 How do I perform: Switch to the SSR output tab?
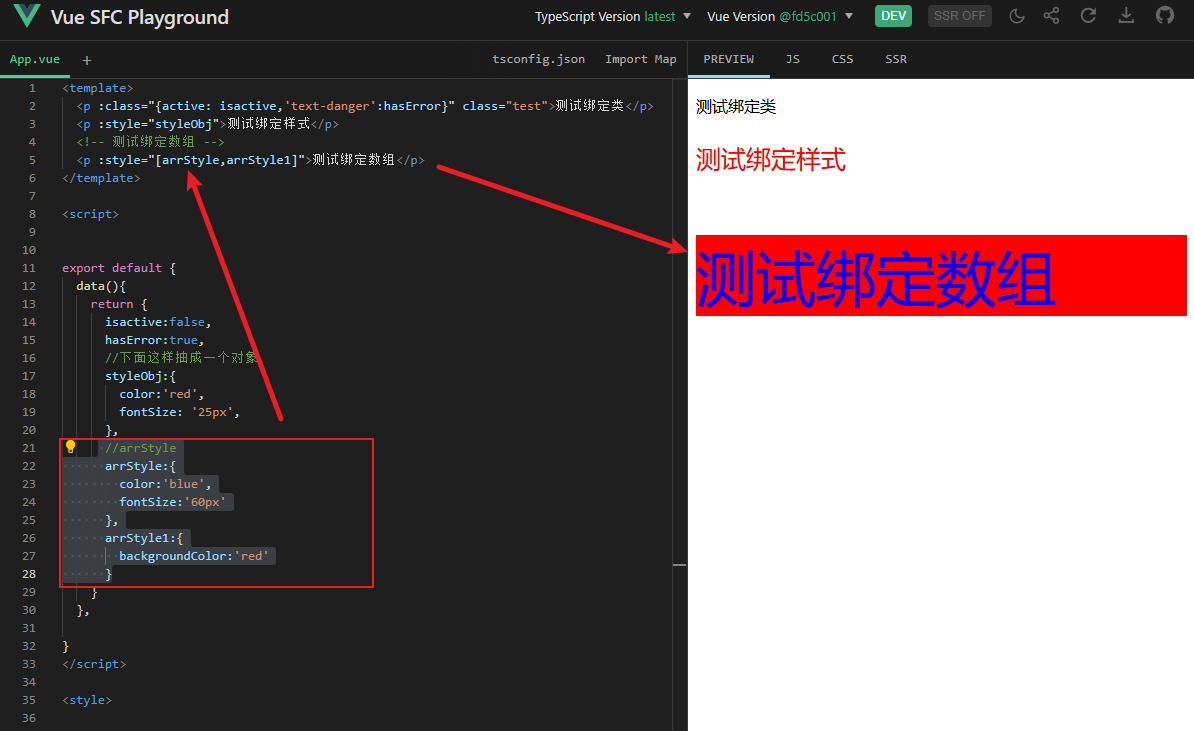click(896, 59)
